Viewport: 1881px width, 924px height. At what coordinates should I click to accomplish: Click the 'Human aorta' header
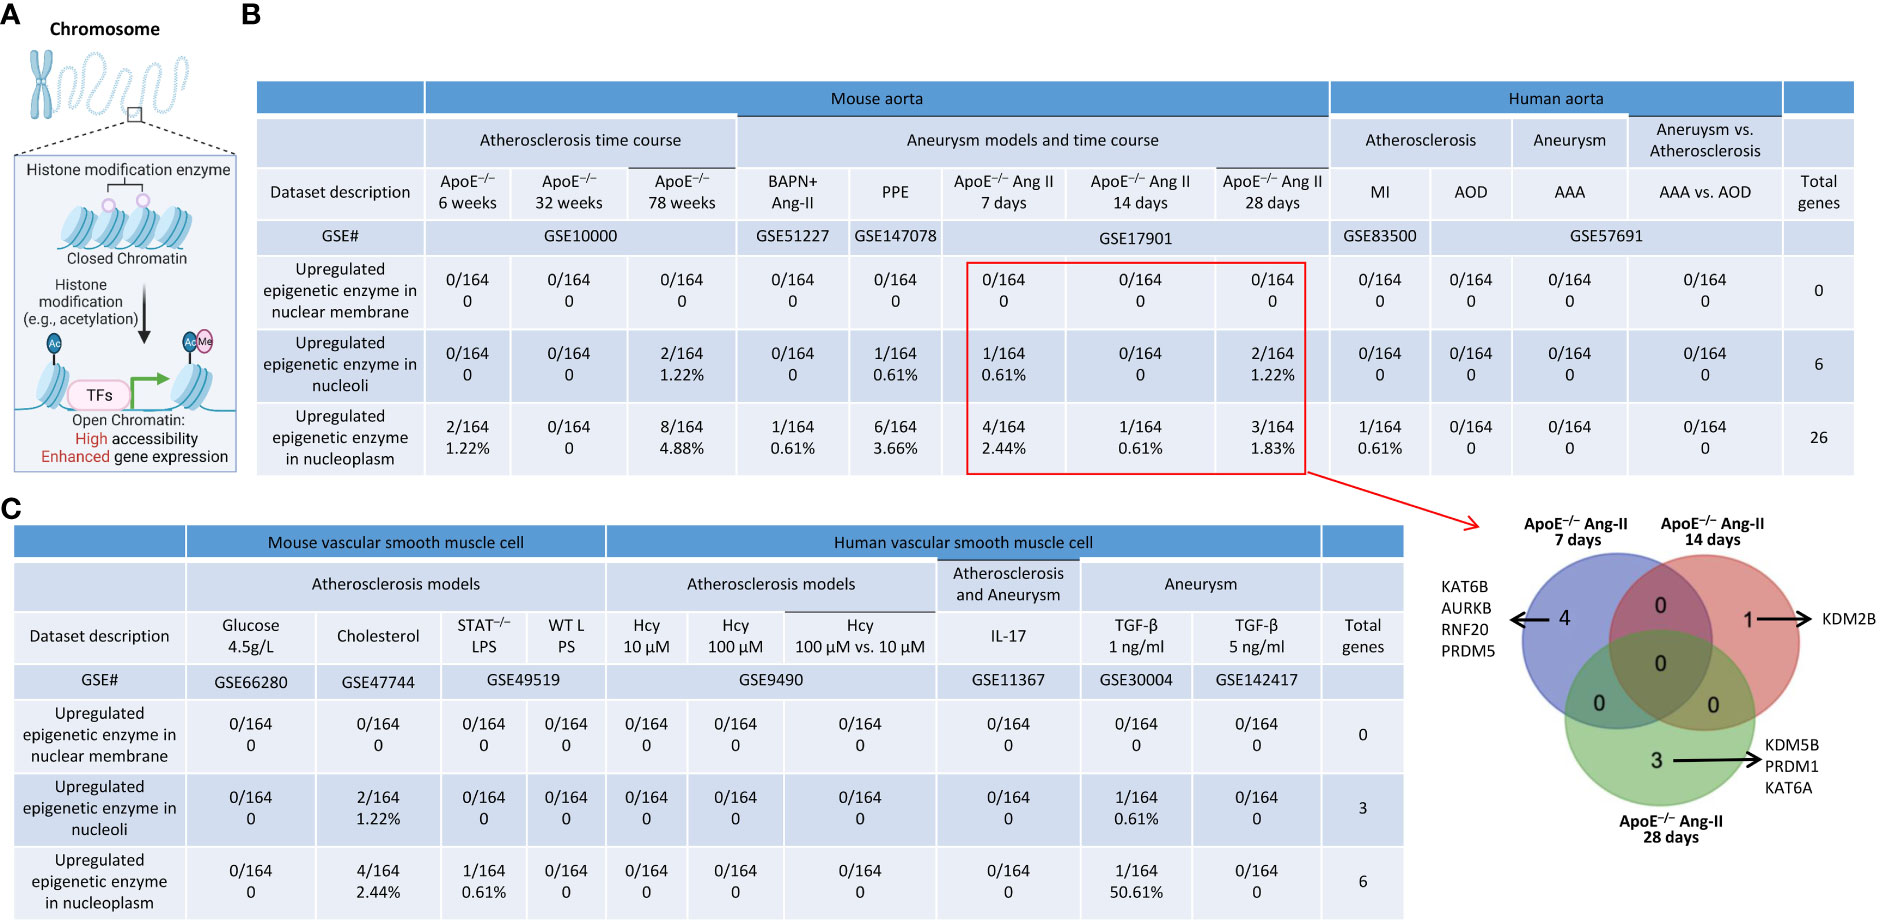1556,98
